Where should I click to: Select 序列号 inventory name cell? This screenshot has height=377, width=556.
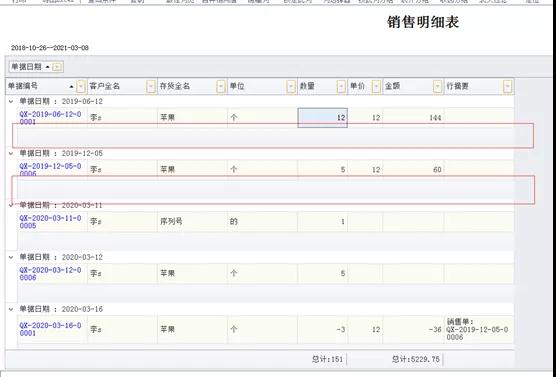[x=192, y=222]
